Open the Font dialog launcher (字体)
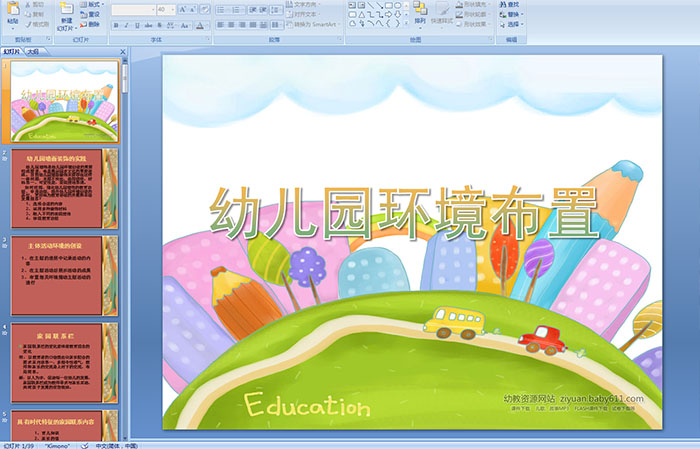Viewport: 700px width, 449px height. pos(208,39)
